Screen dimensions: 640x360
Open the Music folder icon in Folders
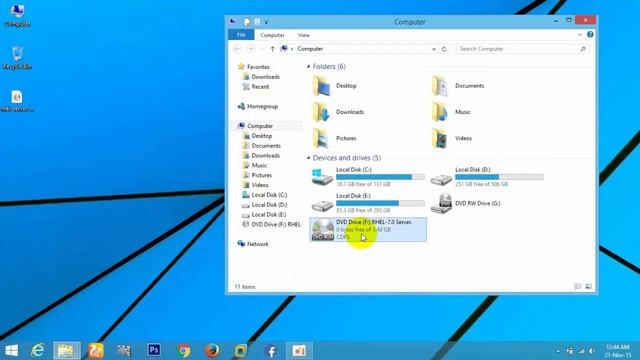[x=440, y=112]
